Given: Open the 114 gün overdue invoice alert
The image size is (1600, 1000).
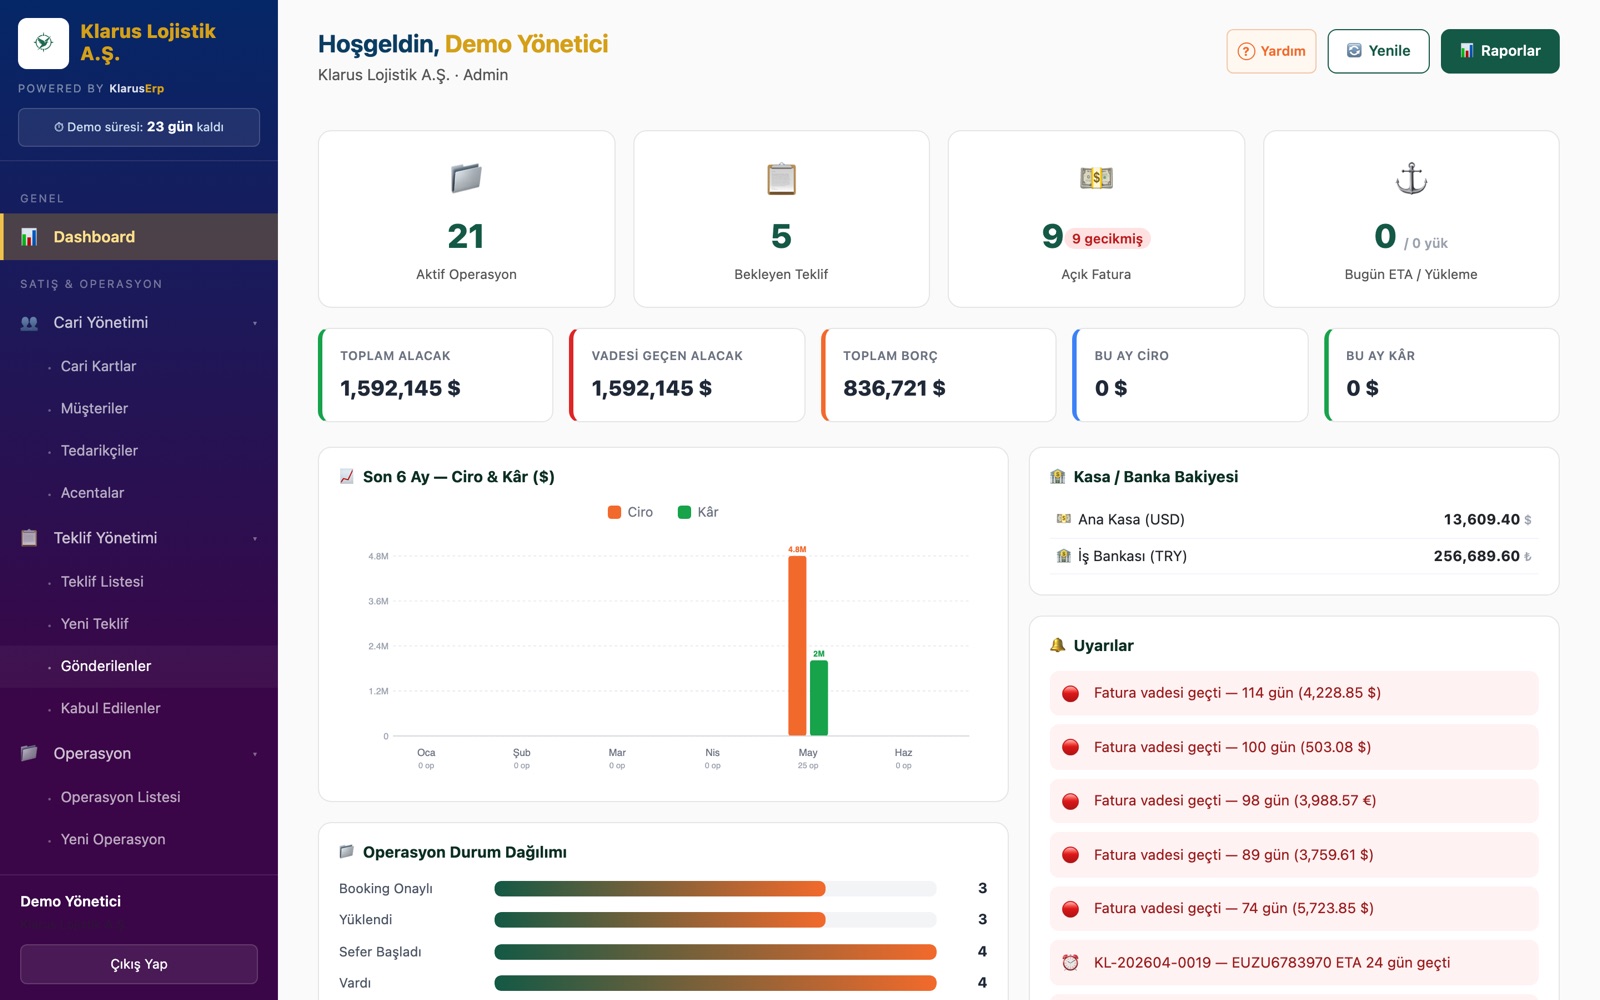Looking at the screenshot, I should pos(1294,693).
